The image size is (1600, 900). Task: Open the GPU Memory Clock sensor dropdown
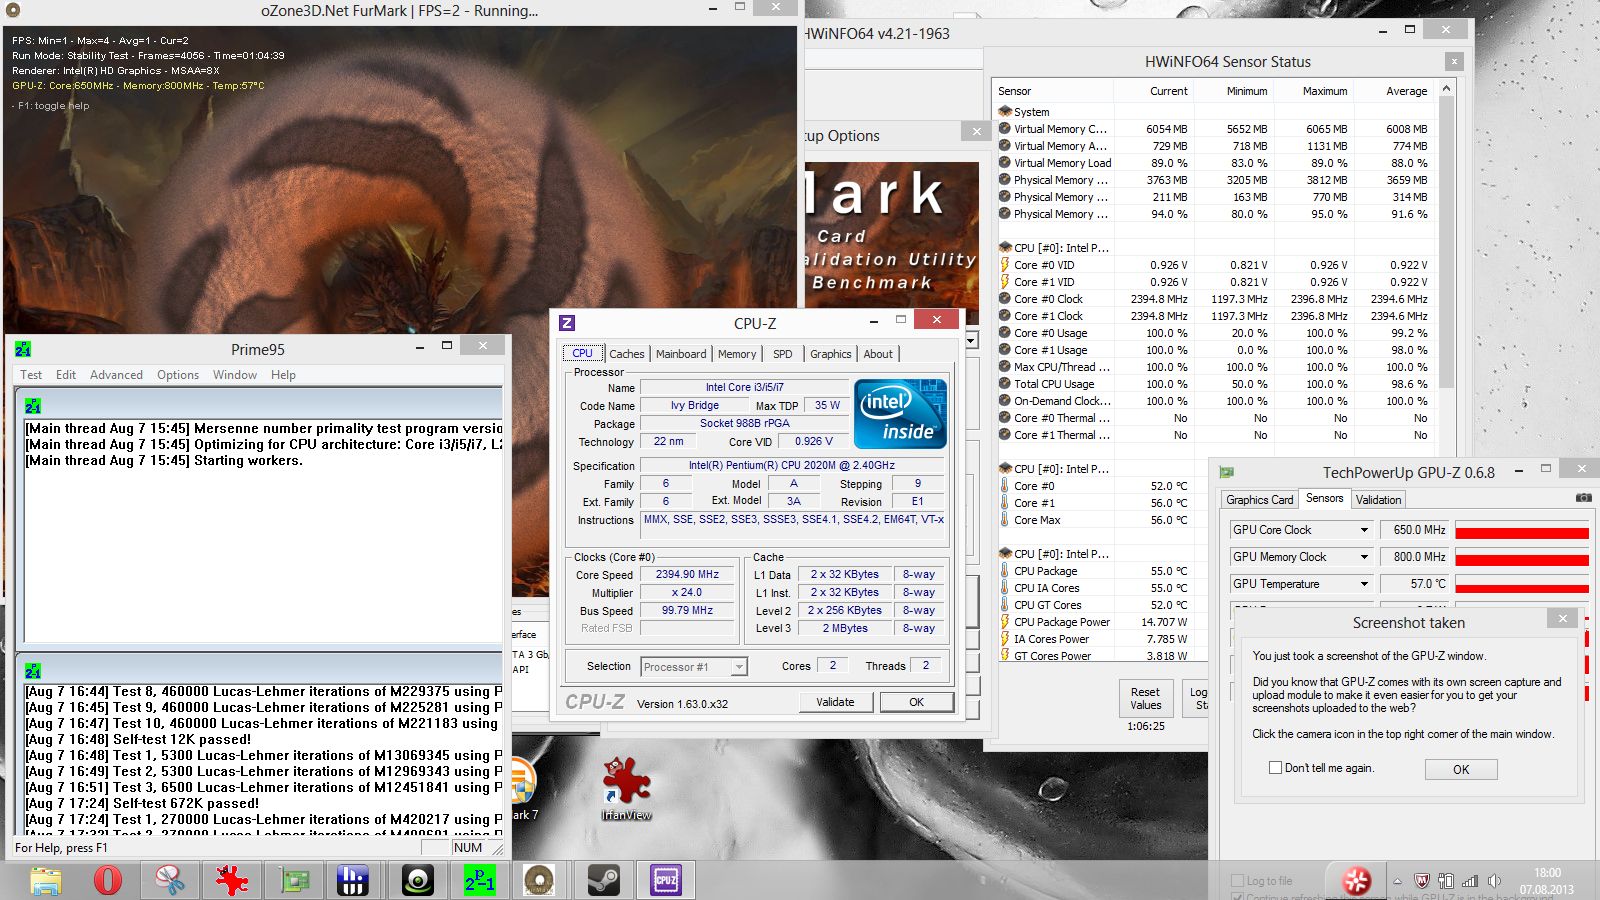tap(1364, 557)
